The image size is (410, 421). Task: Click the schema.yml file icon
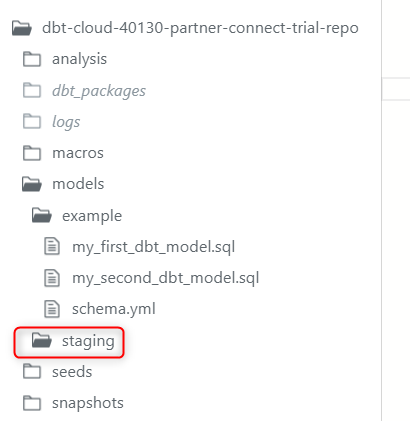(52, 309)
